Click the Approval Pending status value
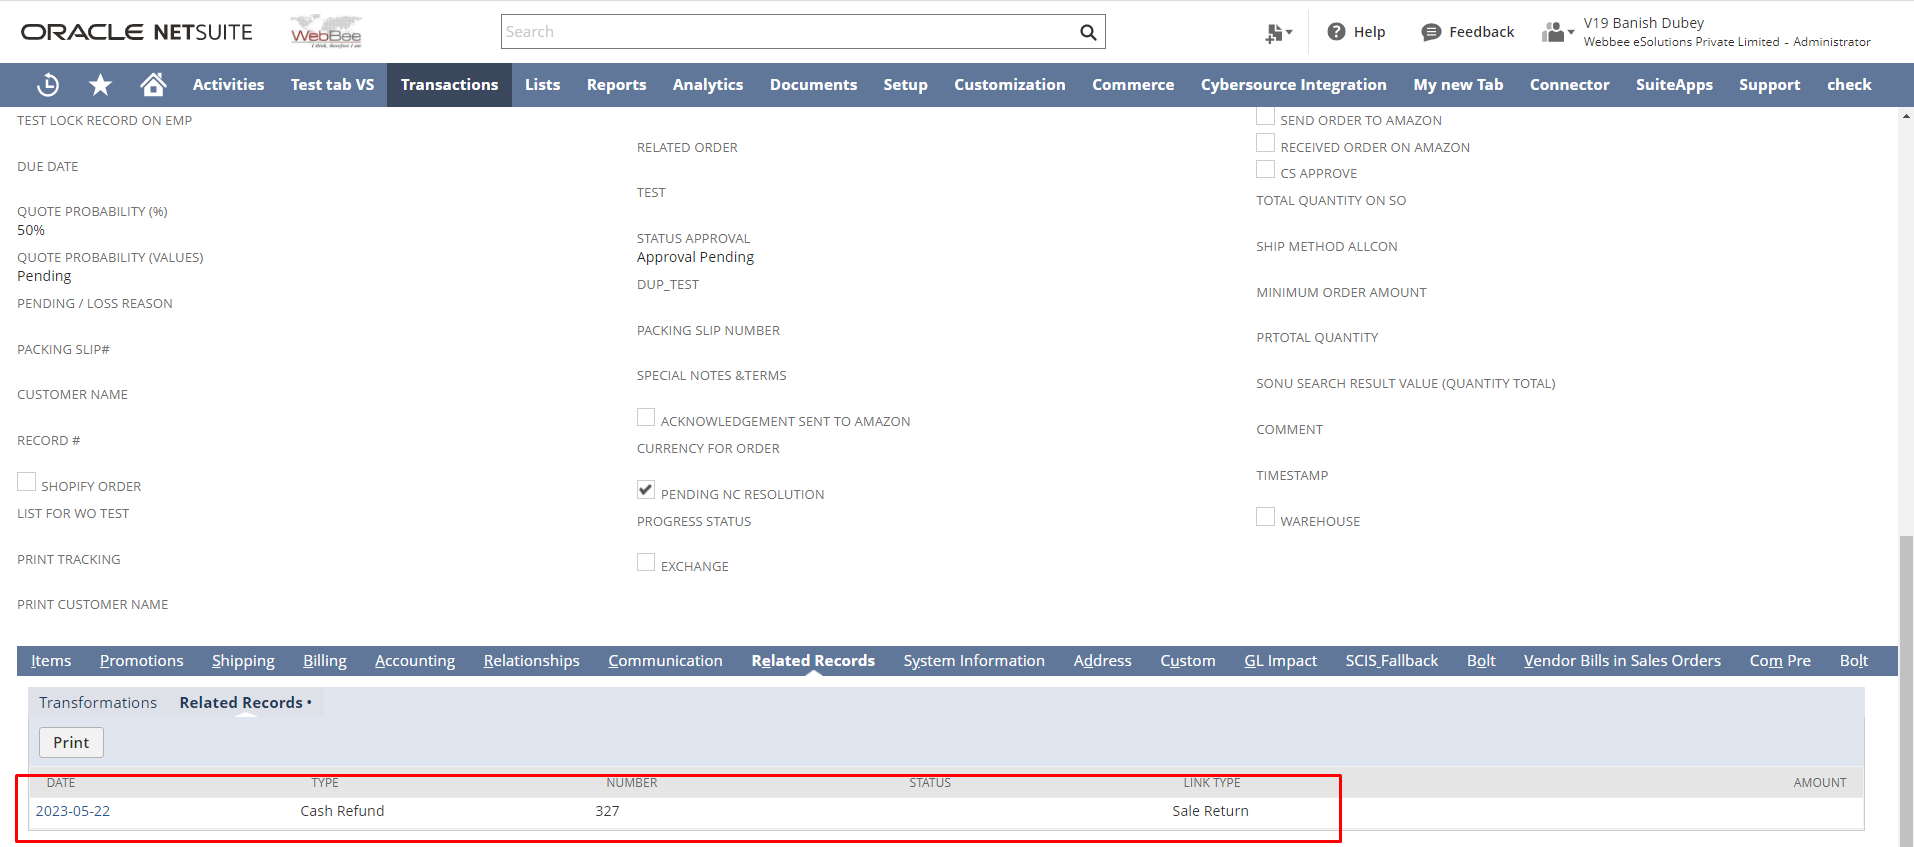Image resolution: width=1914 pixels, height=847 pixels. pos(695,257)
